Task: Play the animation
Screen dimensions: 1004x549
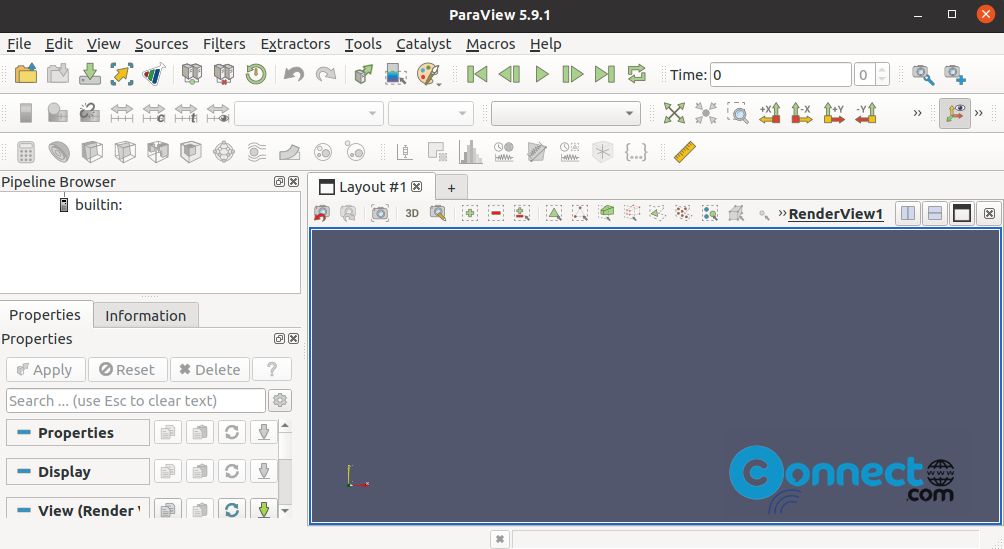Action: pyautogui.click(x=542, y=74)
